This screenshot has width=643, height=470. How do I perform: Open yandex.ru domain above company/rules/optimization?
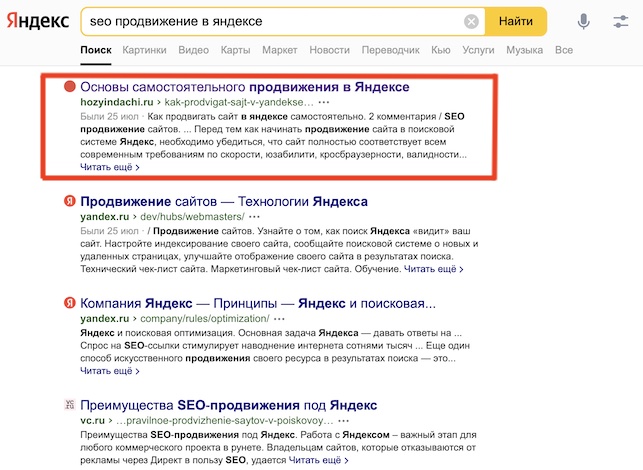pos(105,319)
